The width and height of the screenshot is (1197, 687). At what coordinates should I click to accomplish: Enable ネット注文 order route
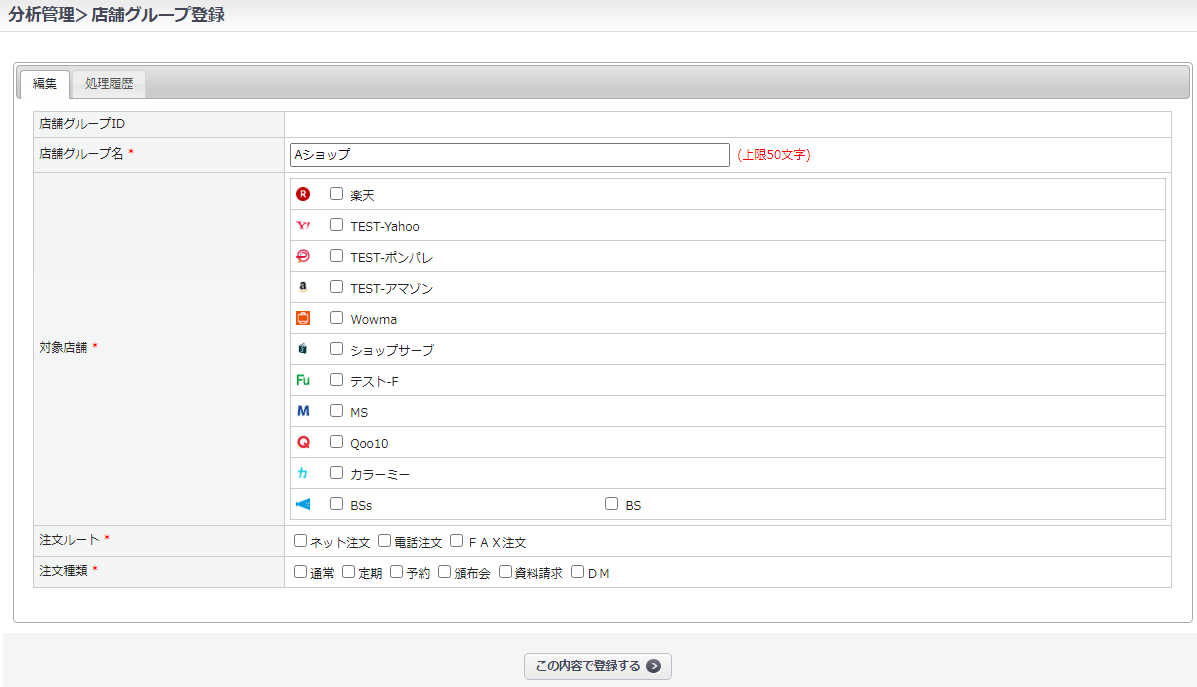coord(301,540)
